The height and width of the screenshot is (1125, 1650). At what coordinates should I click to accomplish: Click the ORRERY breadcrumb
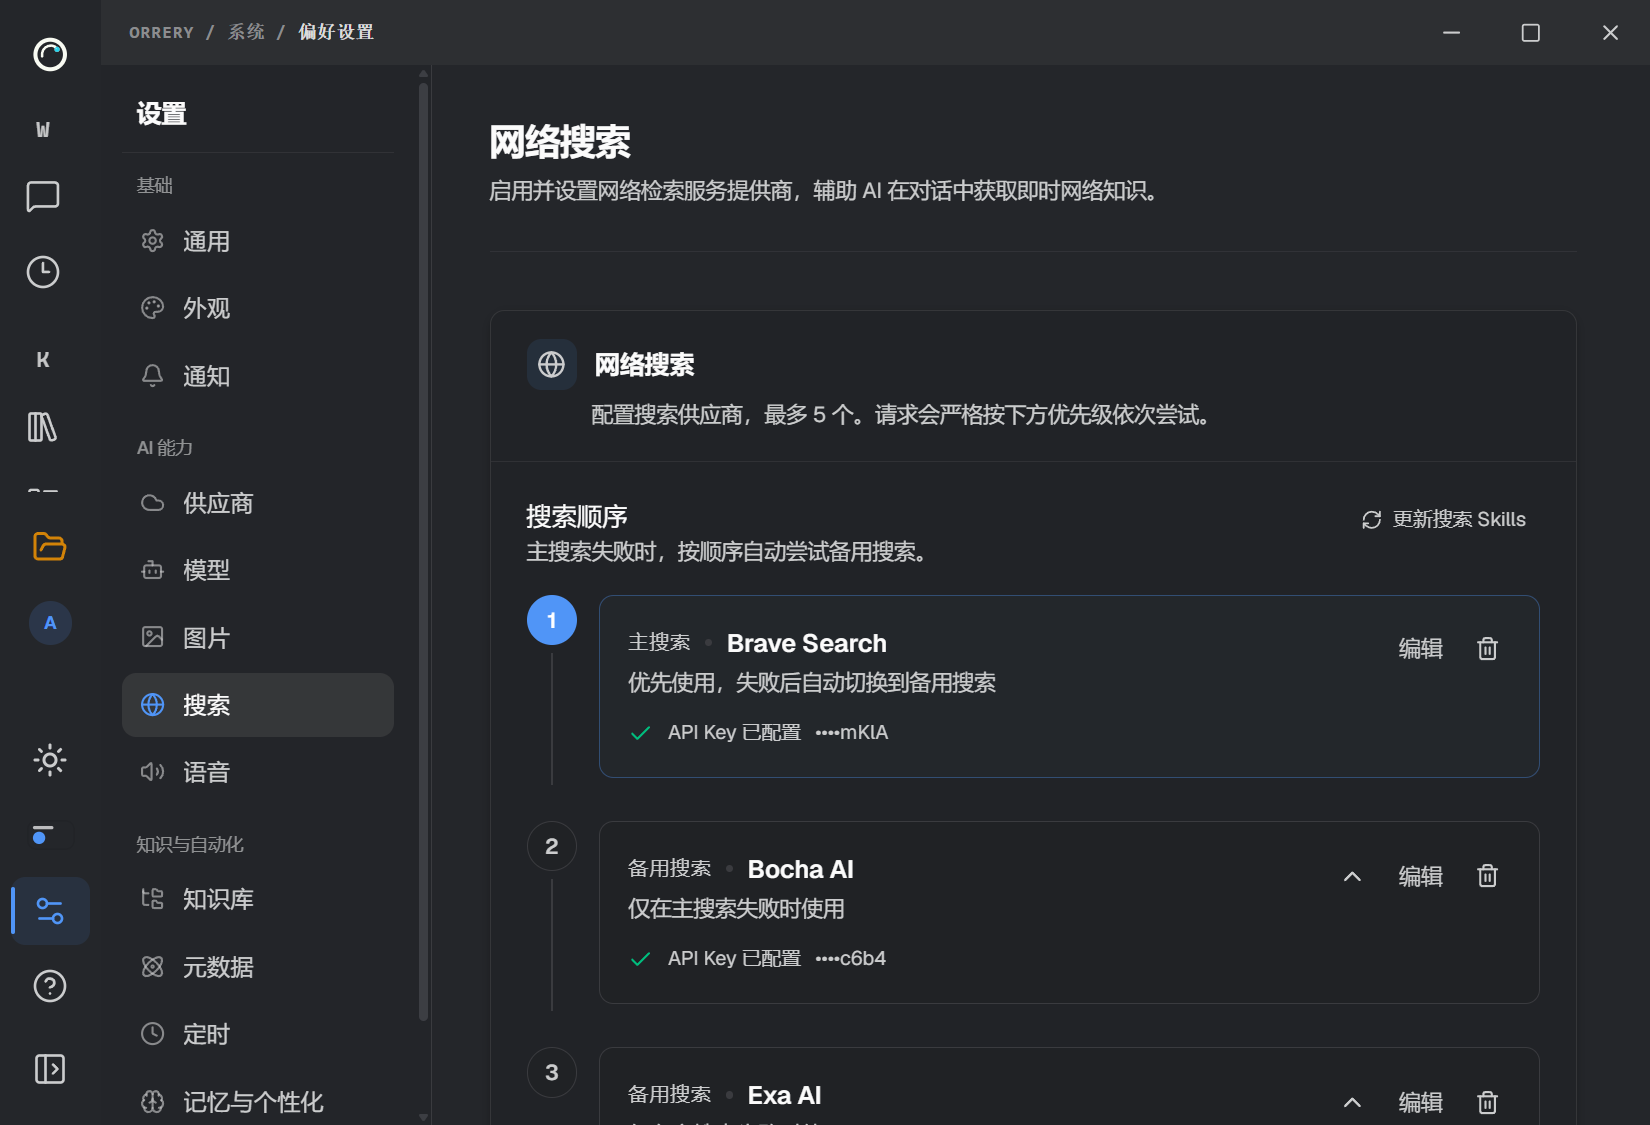point(161,32)
